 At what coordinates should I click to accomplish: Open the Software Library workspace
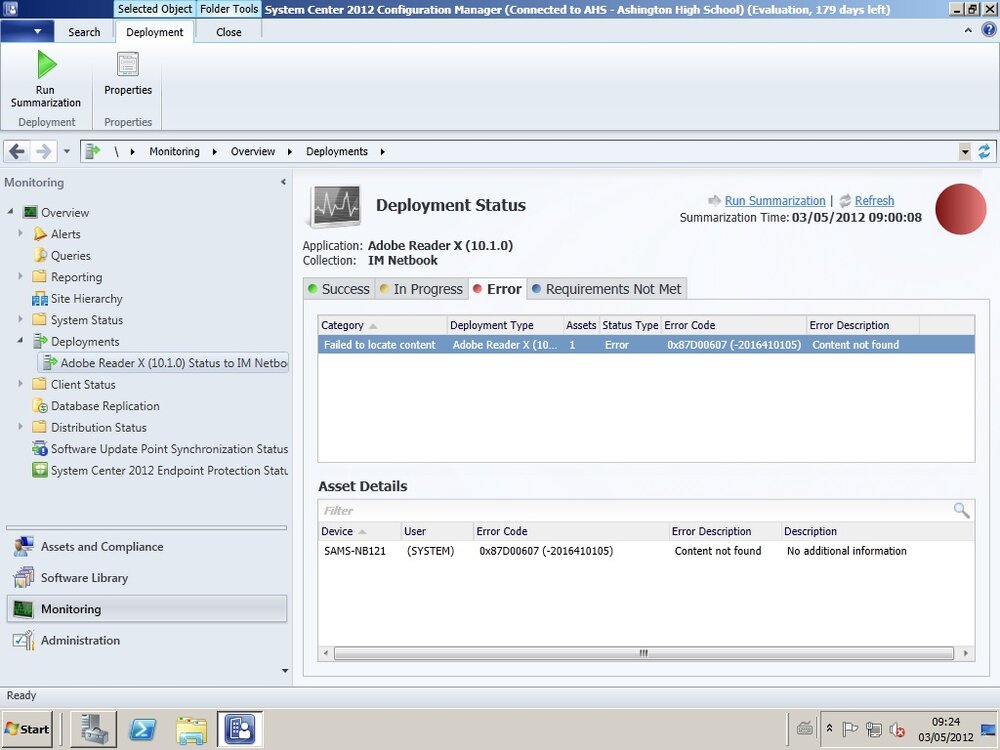tap(147, 578)
